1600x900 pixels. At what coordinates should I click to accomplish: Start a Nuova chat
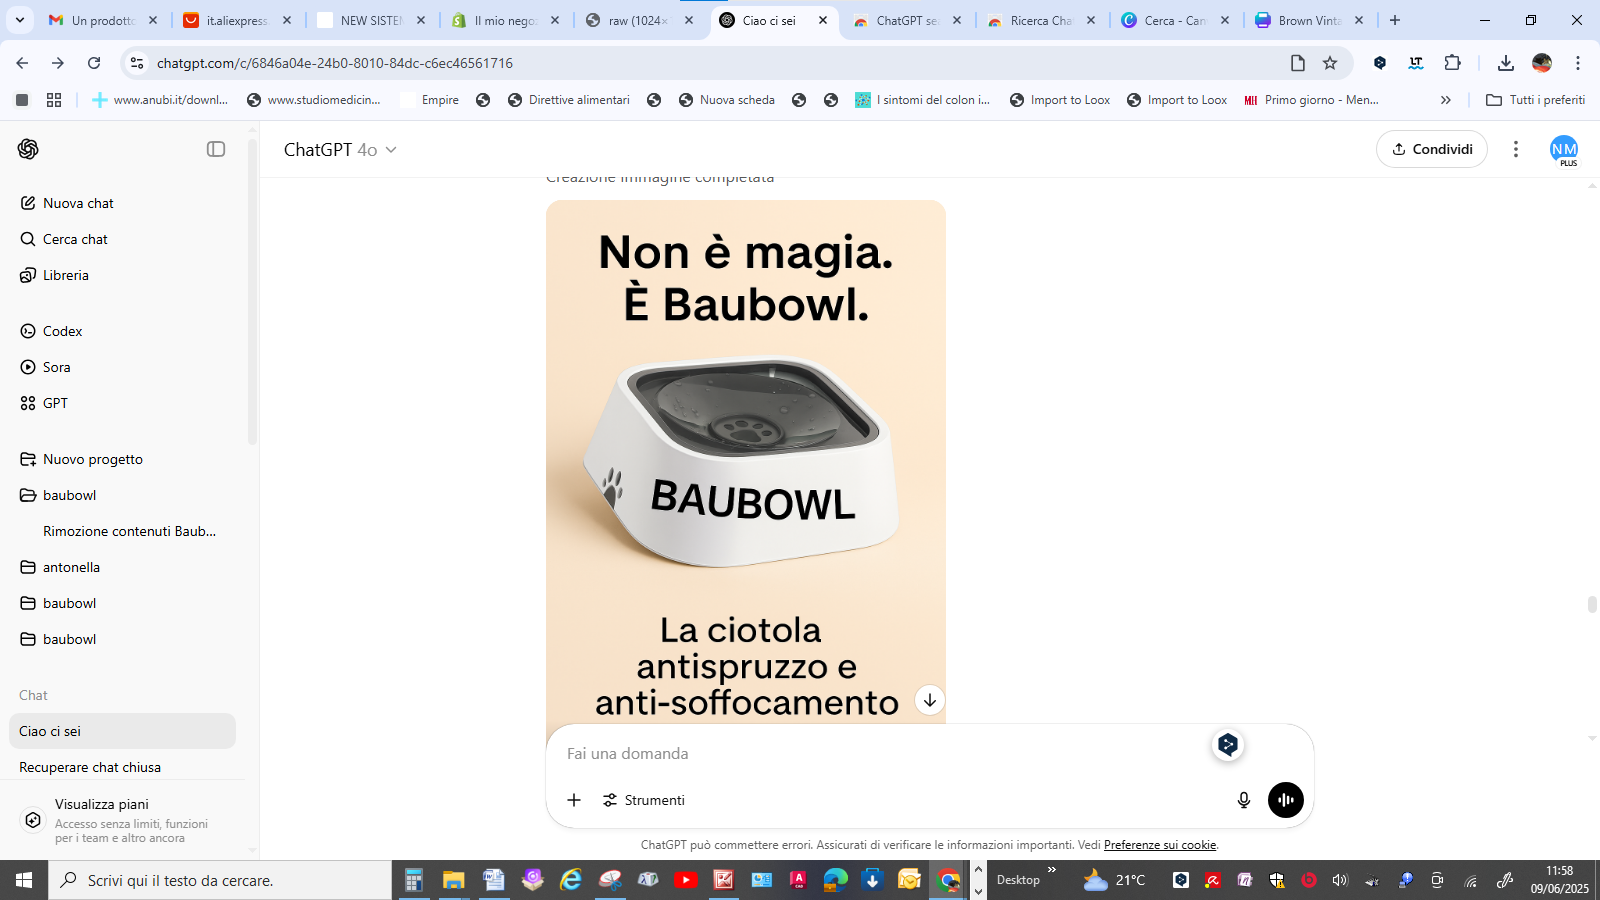[x=78, y=203]
